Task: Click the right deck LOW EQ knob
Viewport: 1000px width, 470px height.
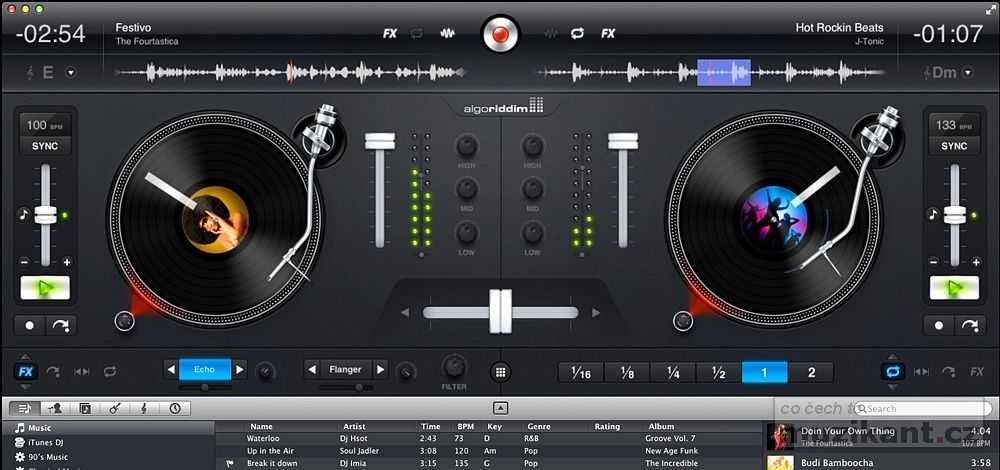Action: pyautogui.click(x=533, y=233)
